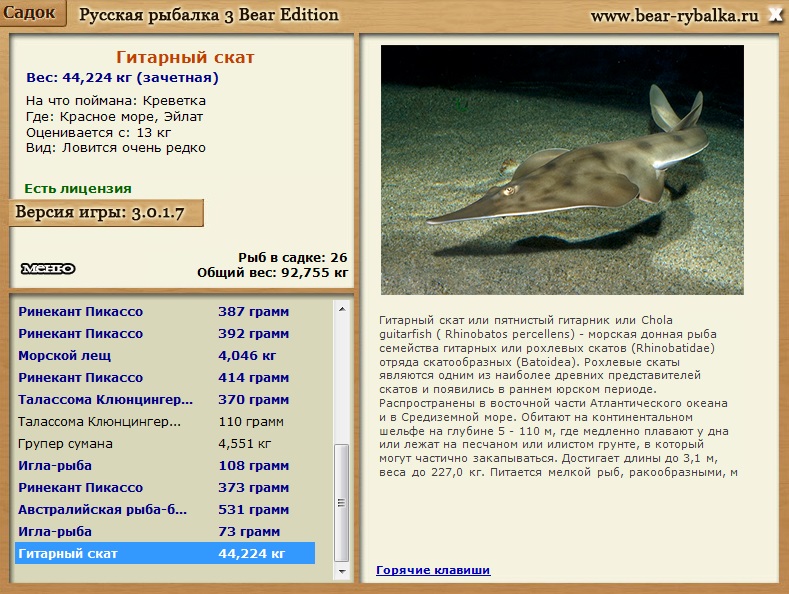Select Ринекант Пикассо weighing 387 грамм

pyautogui.click(x=165, y=311)
